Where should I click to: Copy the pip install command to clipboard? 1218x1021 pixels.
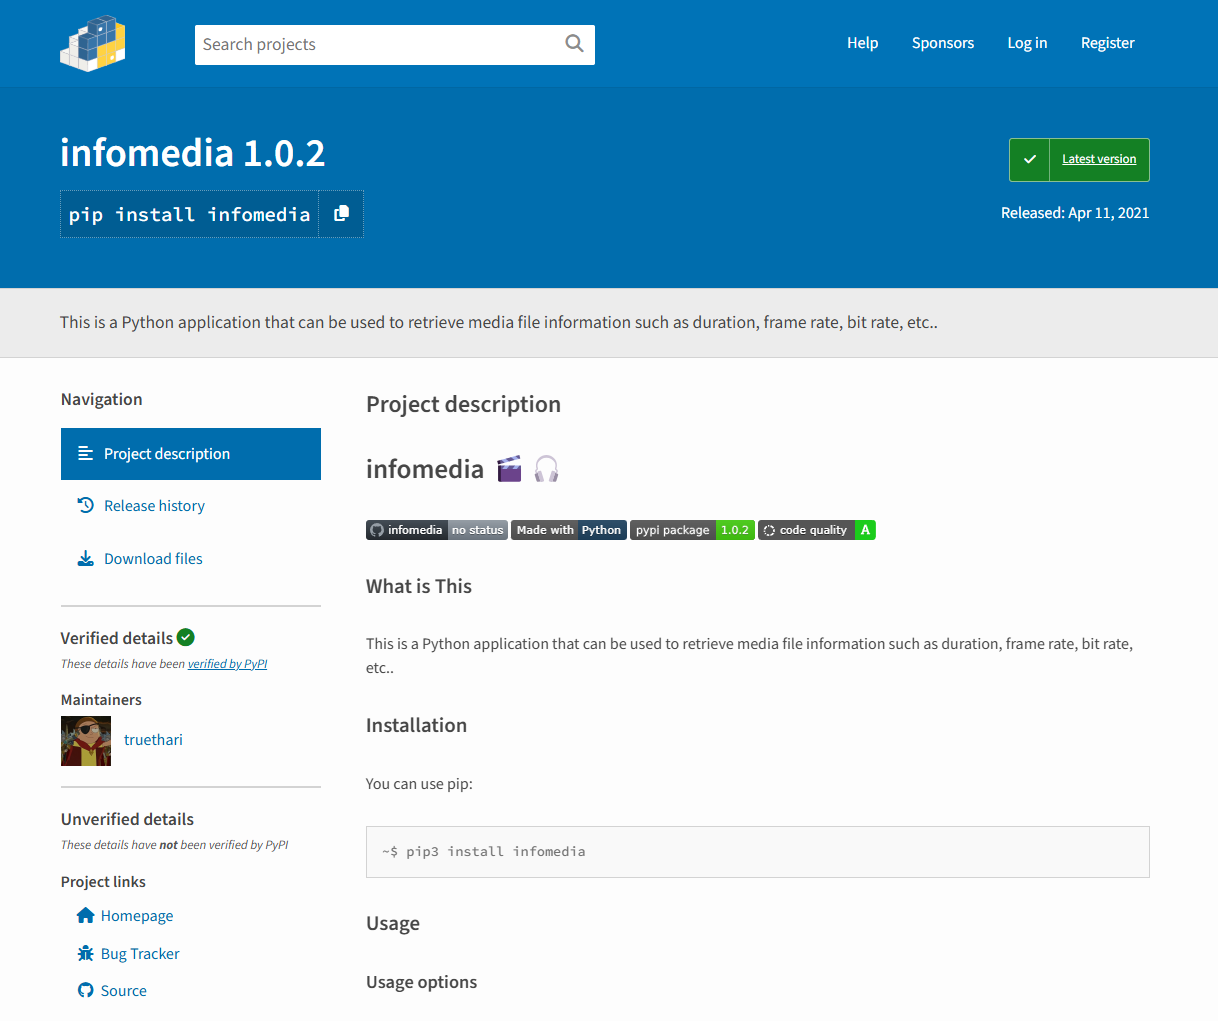coord(341,213)
